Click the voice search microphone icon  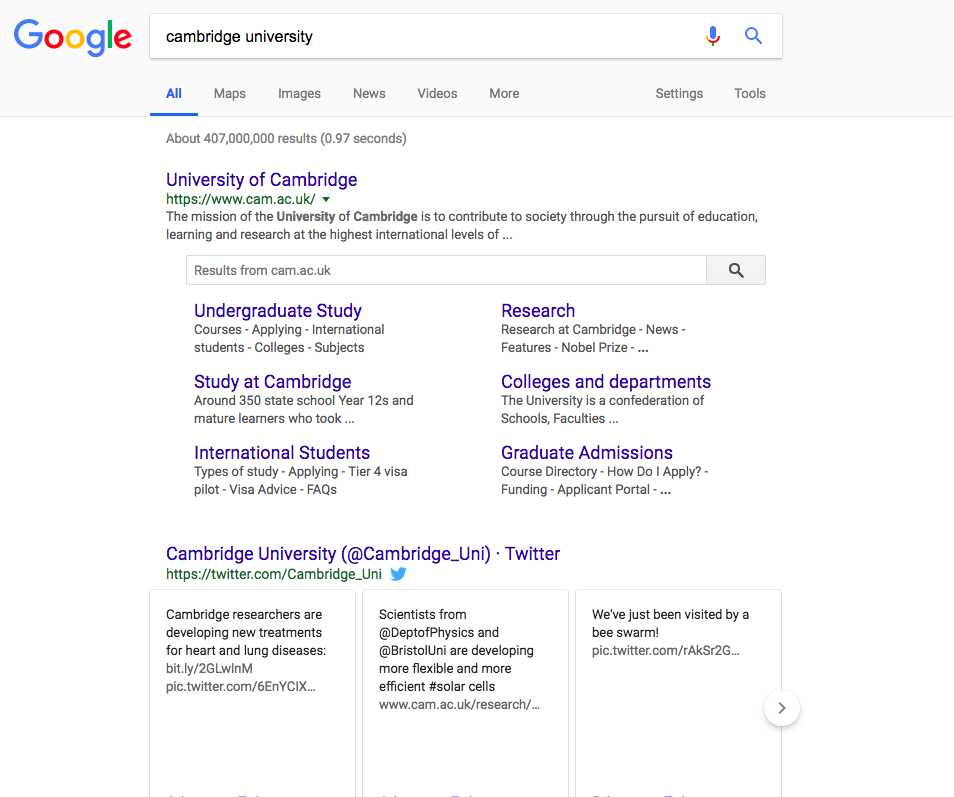712,37
